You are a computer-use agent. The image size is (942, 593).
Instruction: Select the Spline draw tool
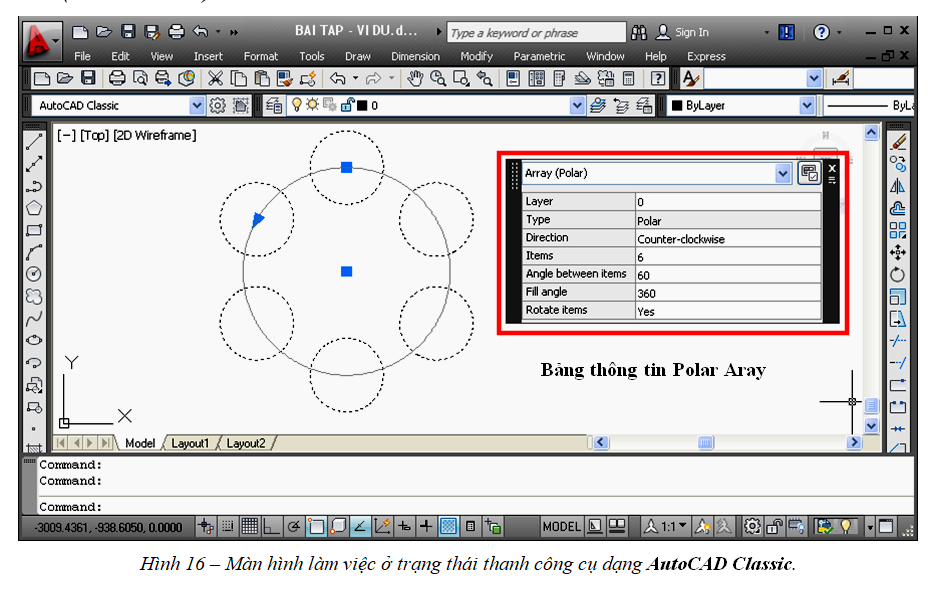coord(34,318)
